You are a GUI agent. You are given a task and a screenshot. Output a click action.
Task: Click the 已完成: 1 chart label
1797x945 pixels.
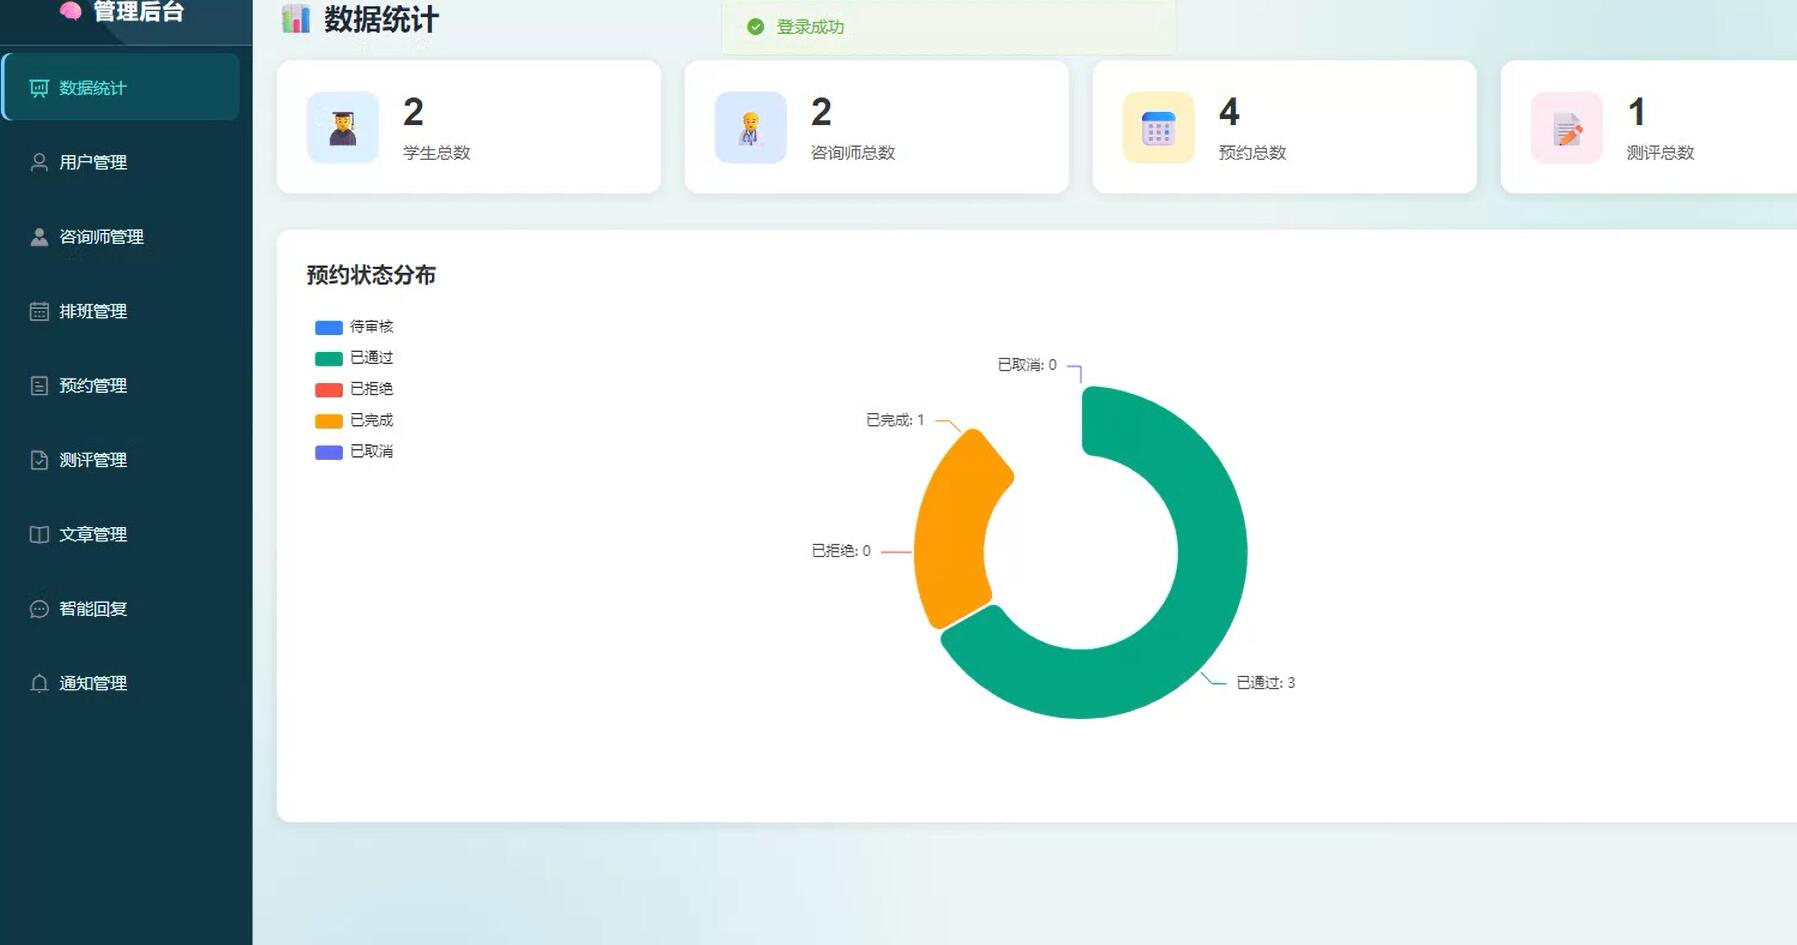[895, 420]
